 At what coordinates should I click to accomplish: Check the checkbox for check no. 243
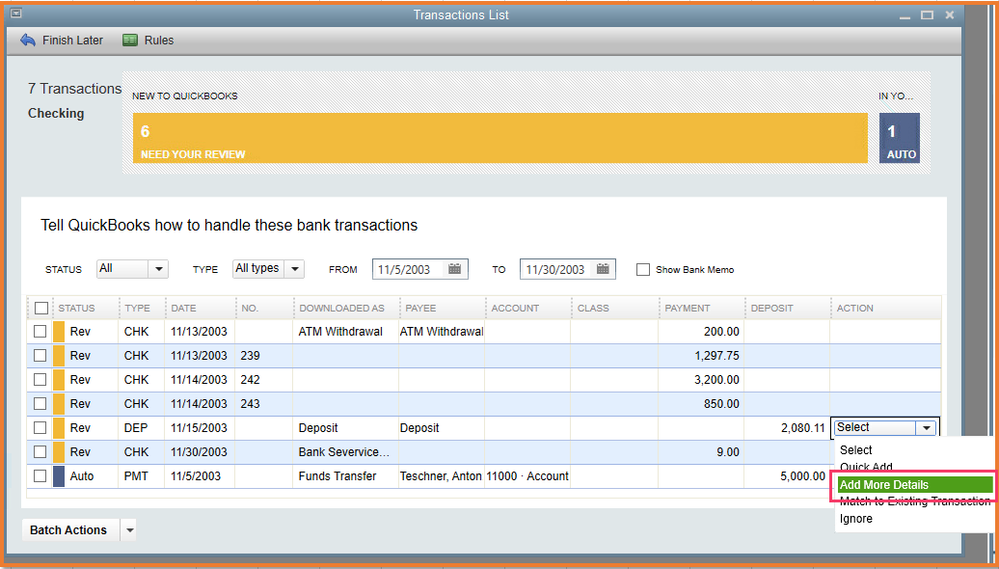point(40,403)
